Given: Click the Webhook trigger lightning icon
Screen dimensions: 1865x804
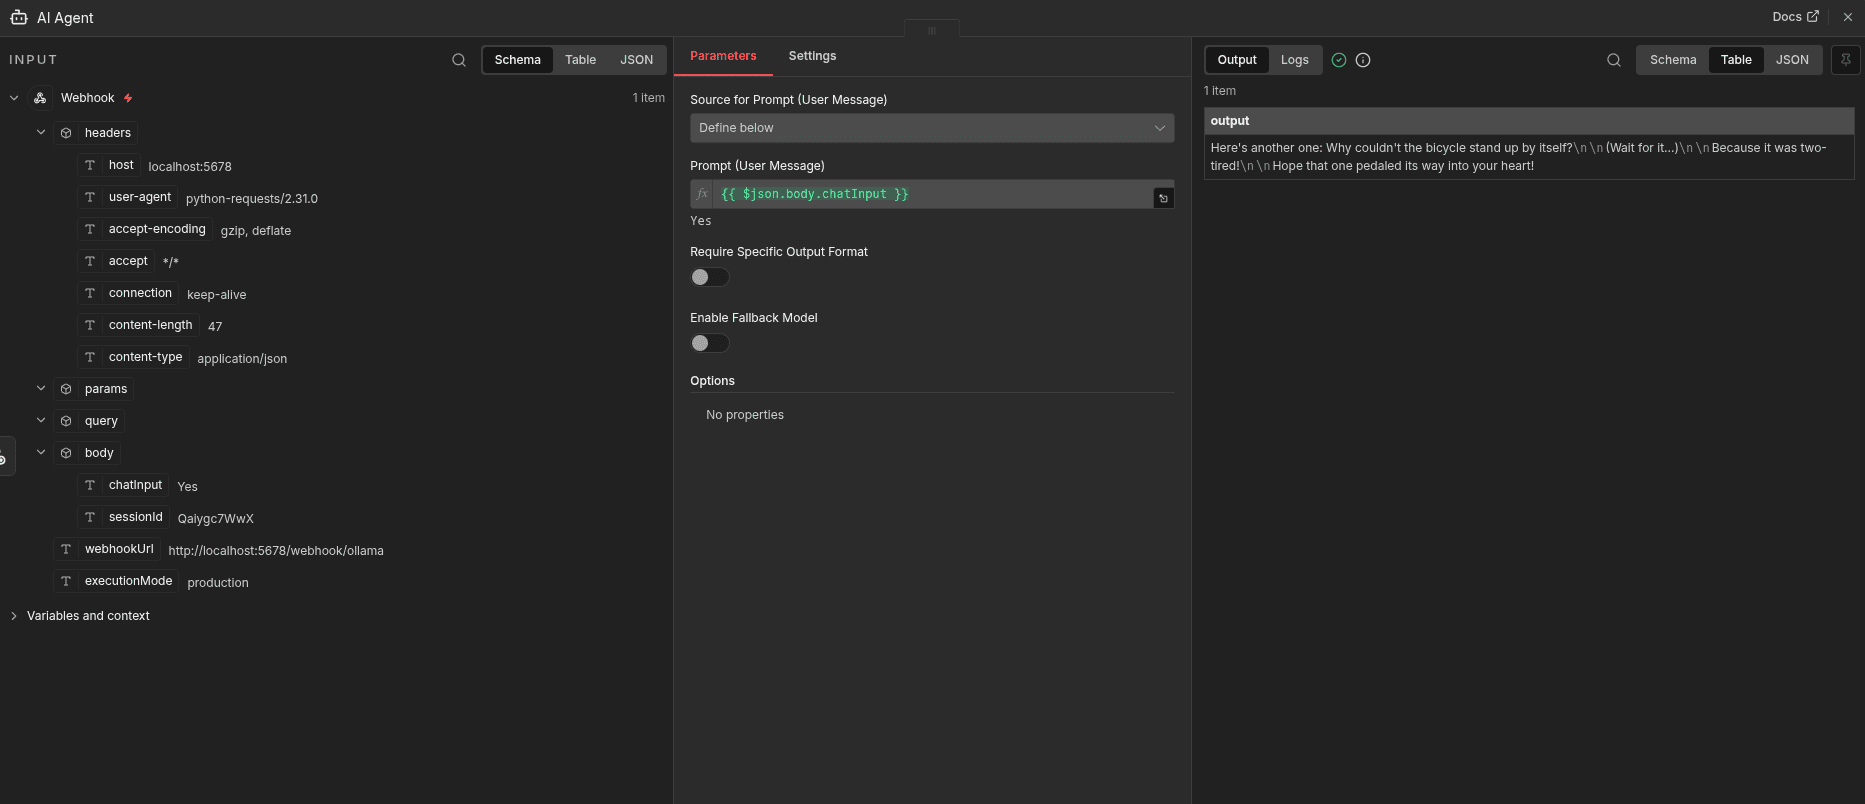Looking at the screenshot, I should point(128,98).
